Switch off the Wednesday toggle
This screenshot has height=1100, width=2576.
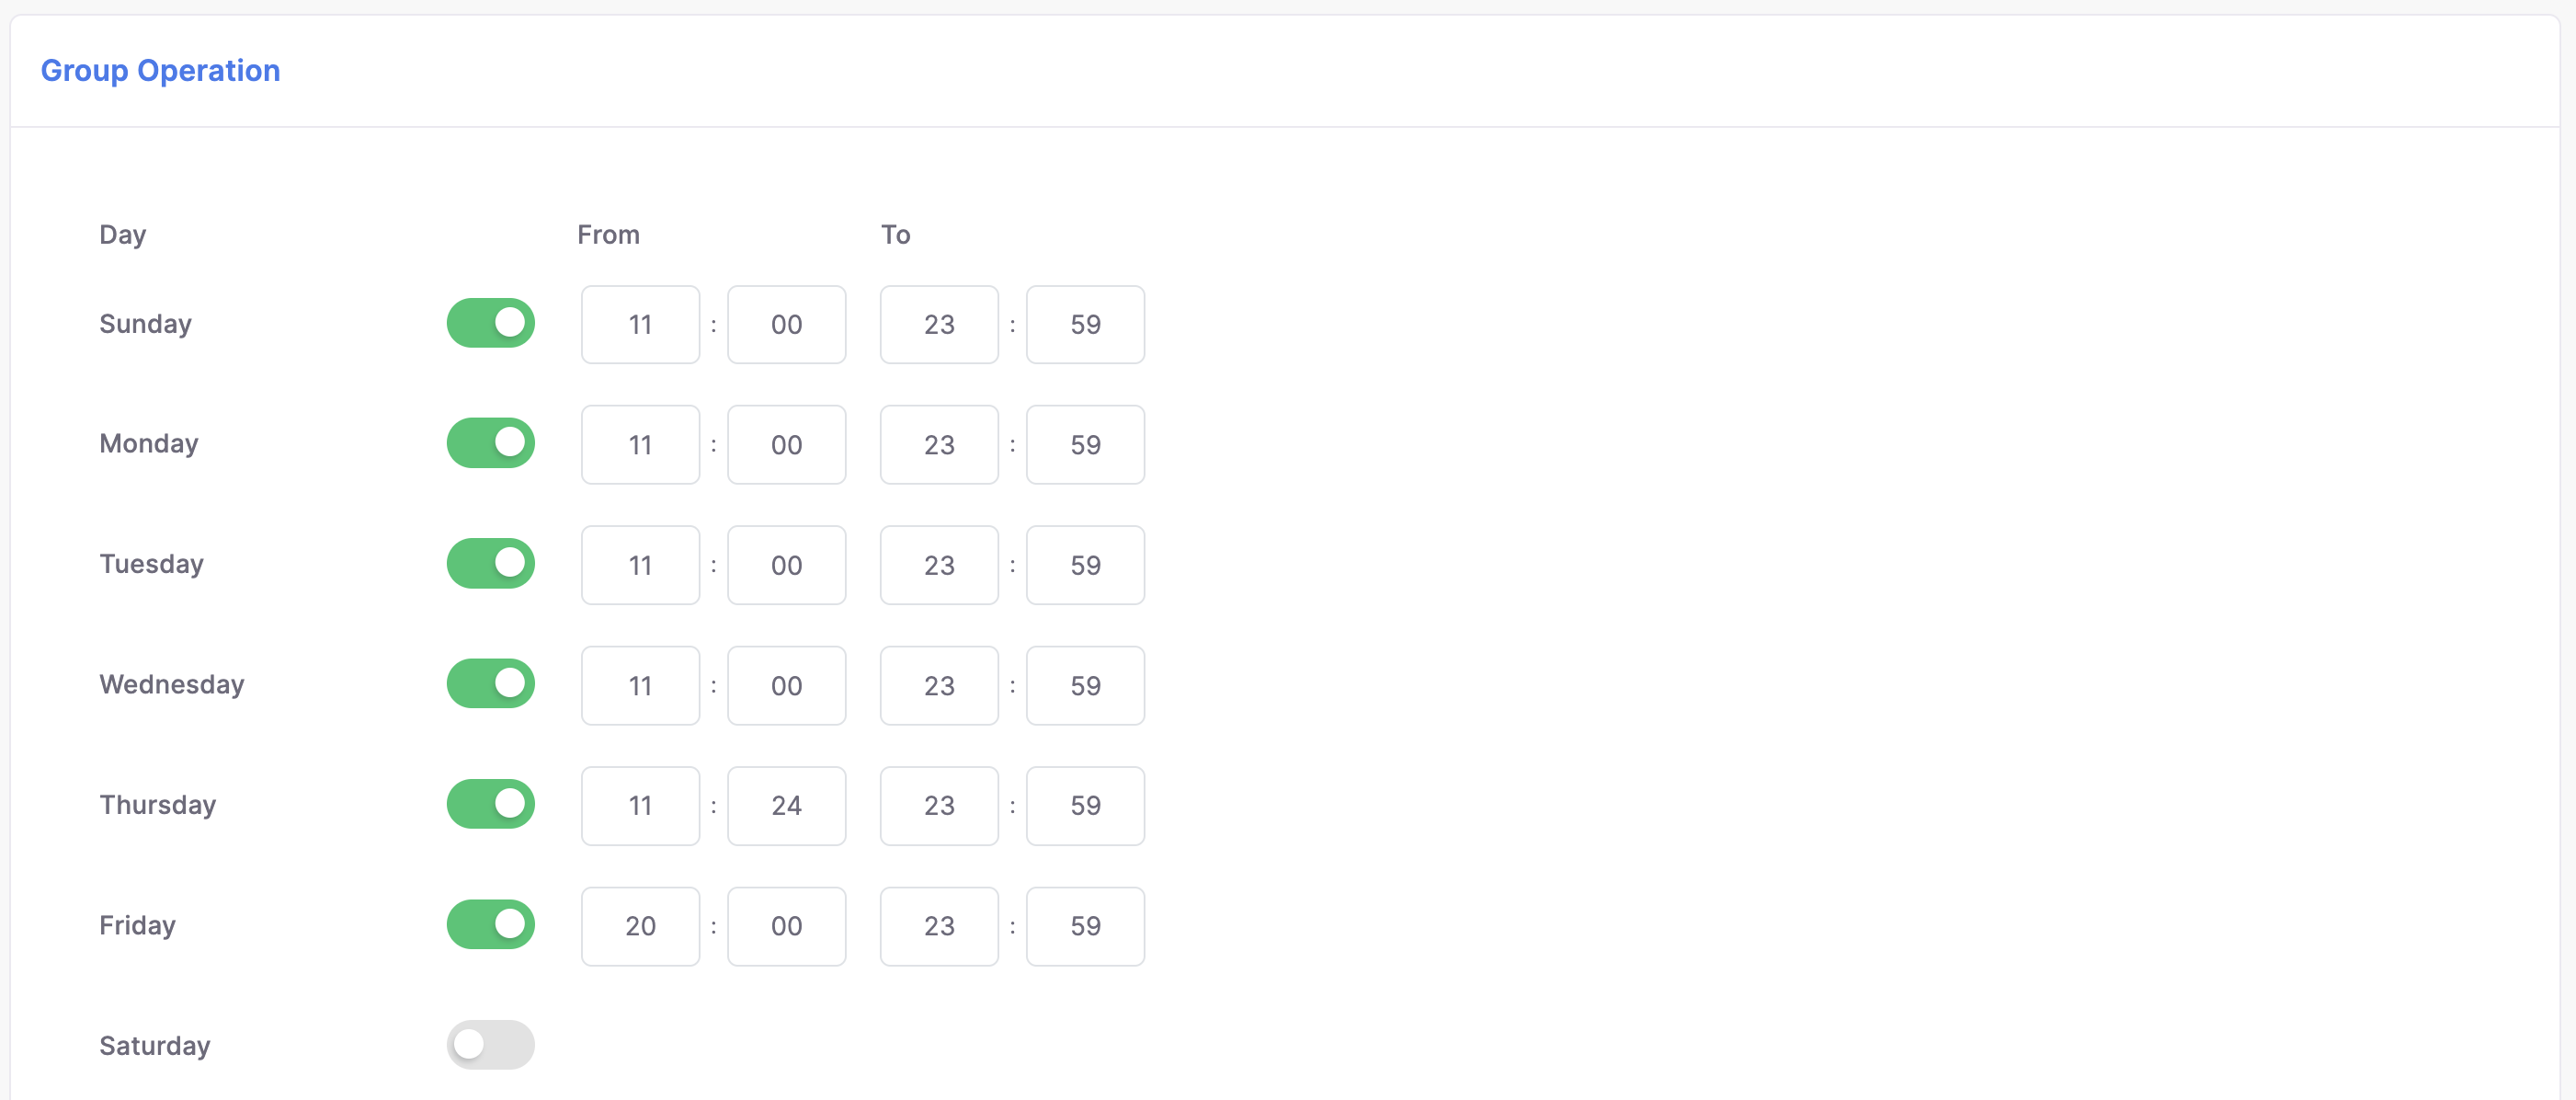pyautogui.click(x=490, y=684)
